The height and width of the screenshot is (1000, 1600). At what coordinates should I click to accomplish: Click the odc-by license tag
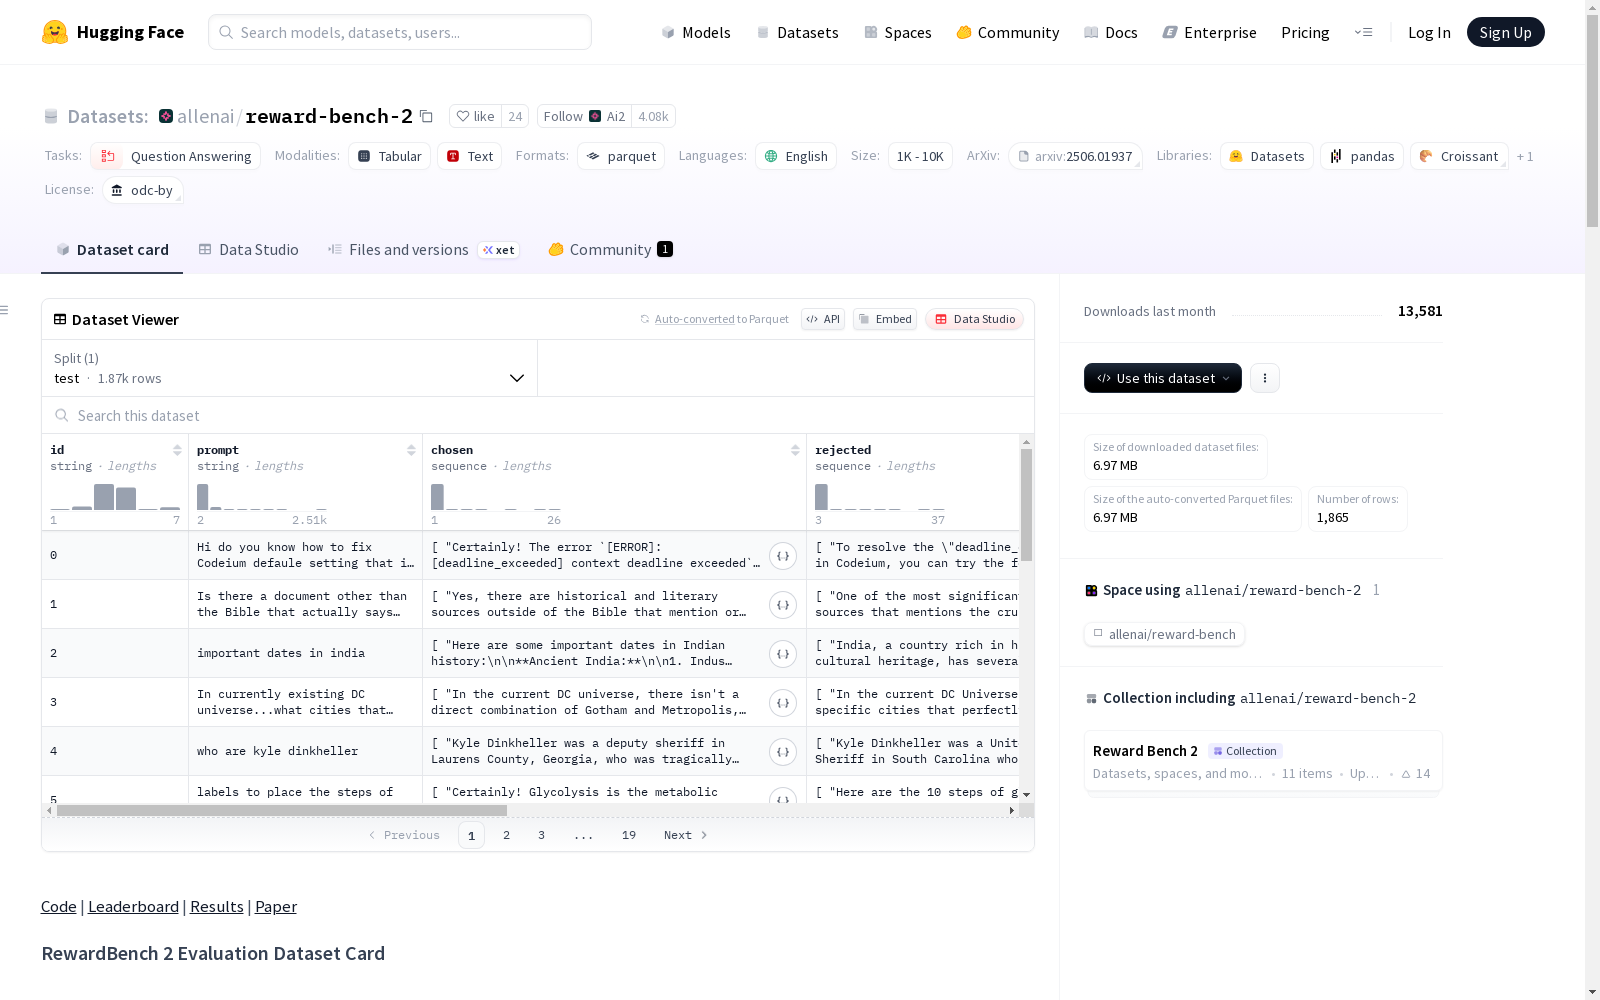(143, 190)
